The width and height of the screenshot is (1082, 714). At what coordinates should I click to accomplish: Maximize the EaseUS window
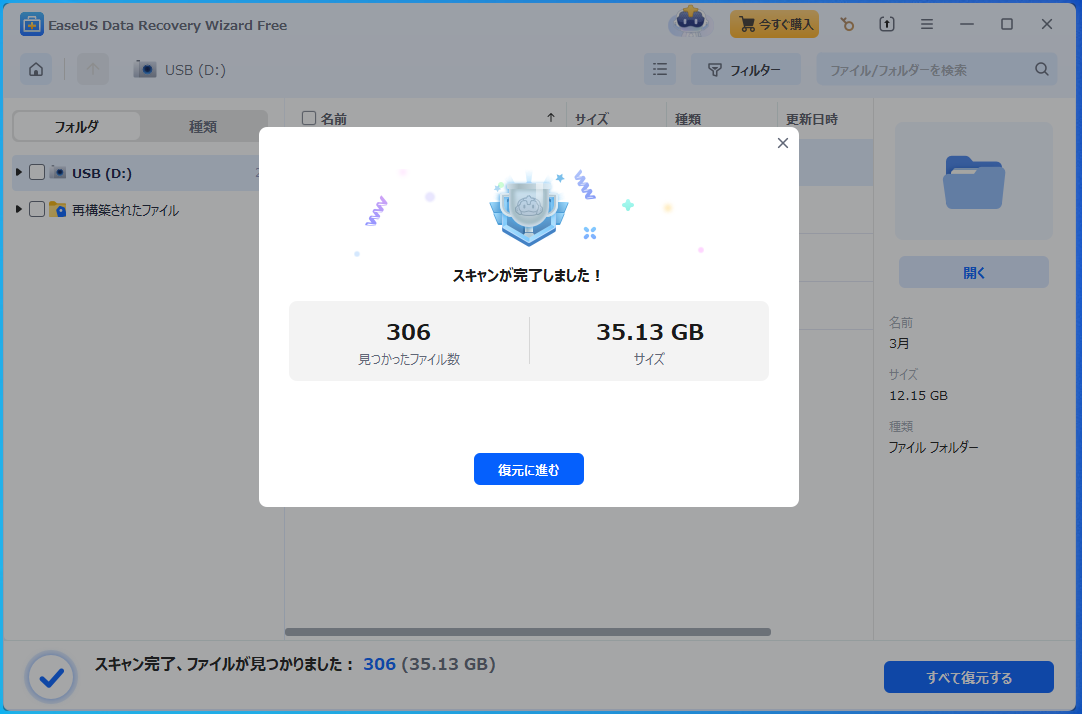(x=1007, y=24)
